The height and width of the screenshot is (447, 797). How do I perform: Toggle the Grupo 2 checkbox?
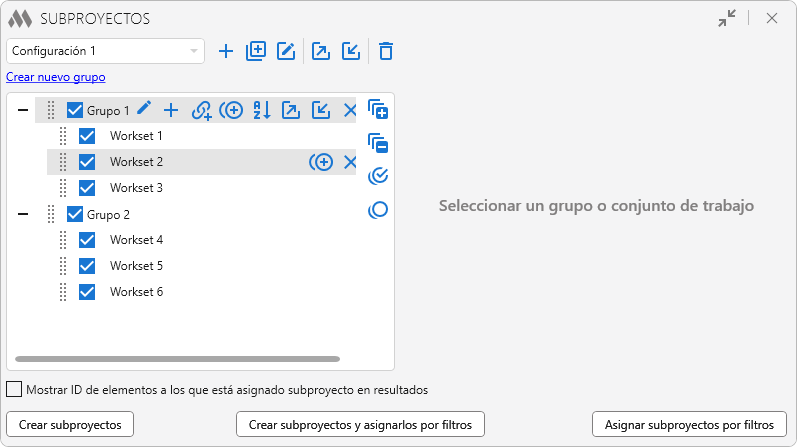pyautogui.click(x=75, y=214)
